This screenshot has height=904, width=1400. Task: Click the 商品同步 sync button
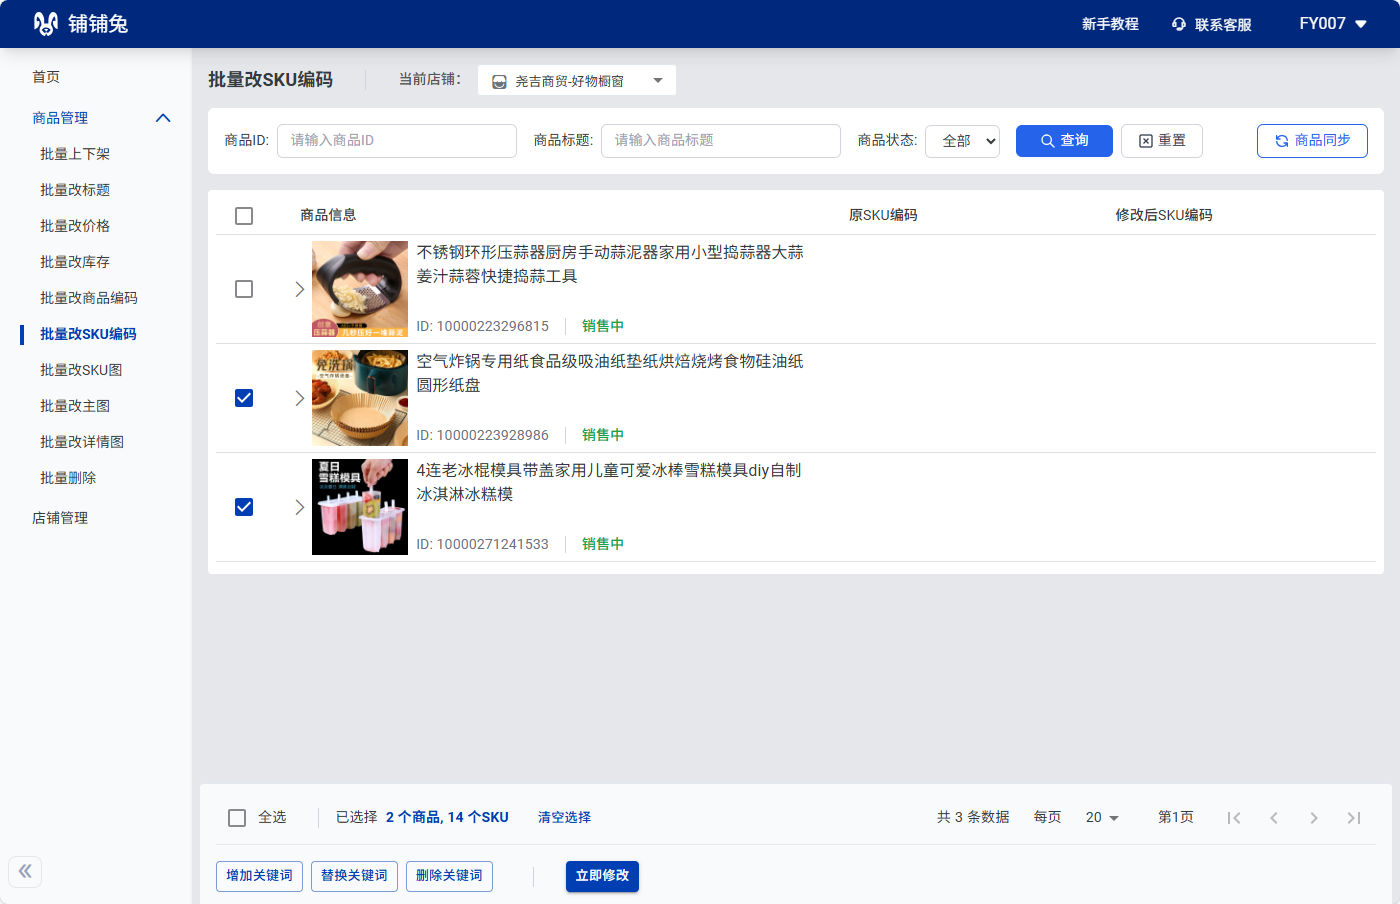(1312, 141)
